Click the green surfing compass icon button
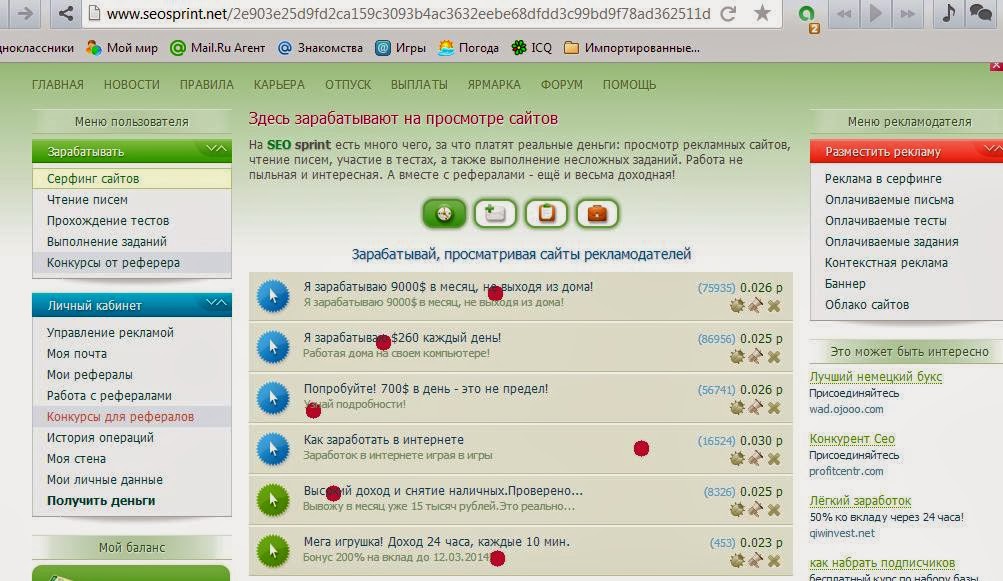This screenshot has width=1003, height=581. tap(444, 214)
